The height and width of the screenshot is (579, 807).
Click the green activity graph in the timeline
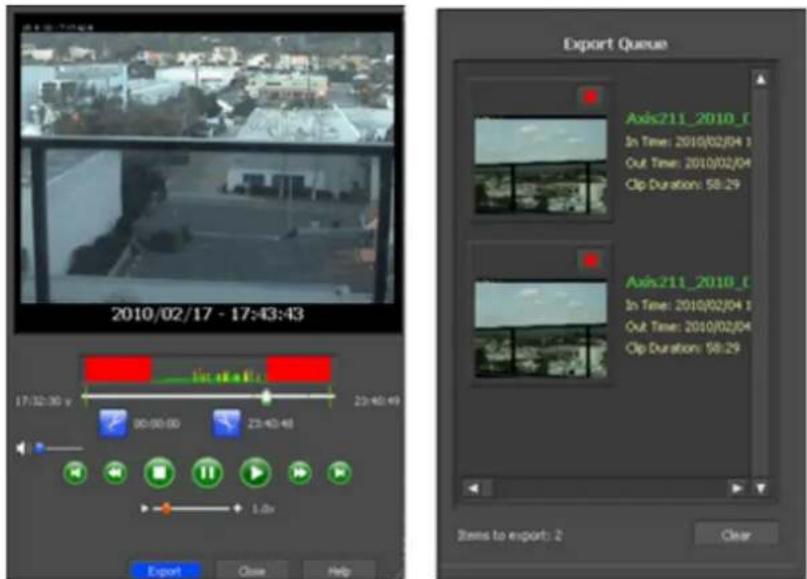click(x=209, y=377)
